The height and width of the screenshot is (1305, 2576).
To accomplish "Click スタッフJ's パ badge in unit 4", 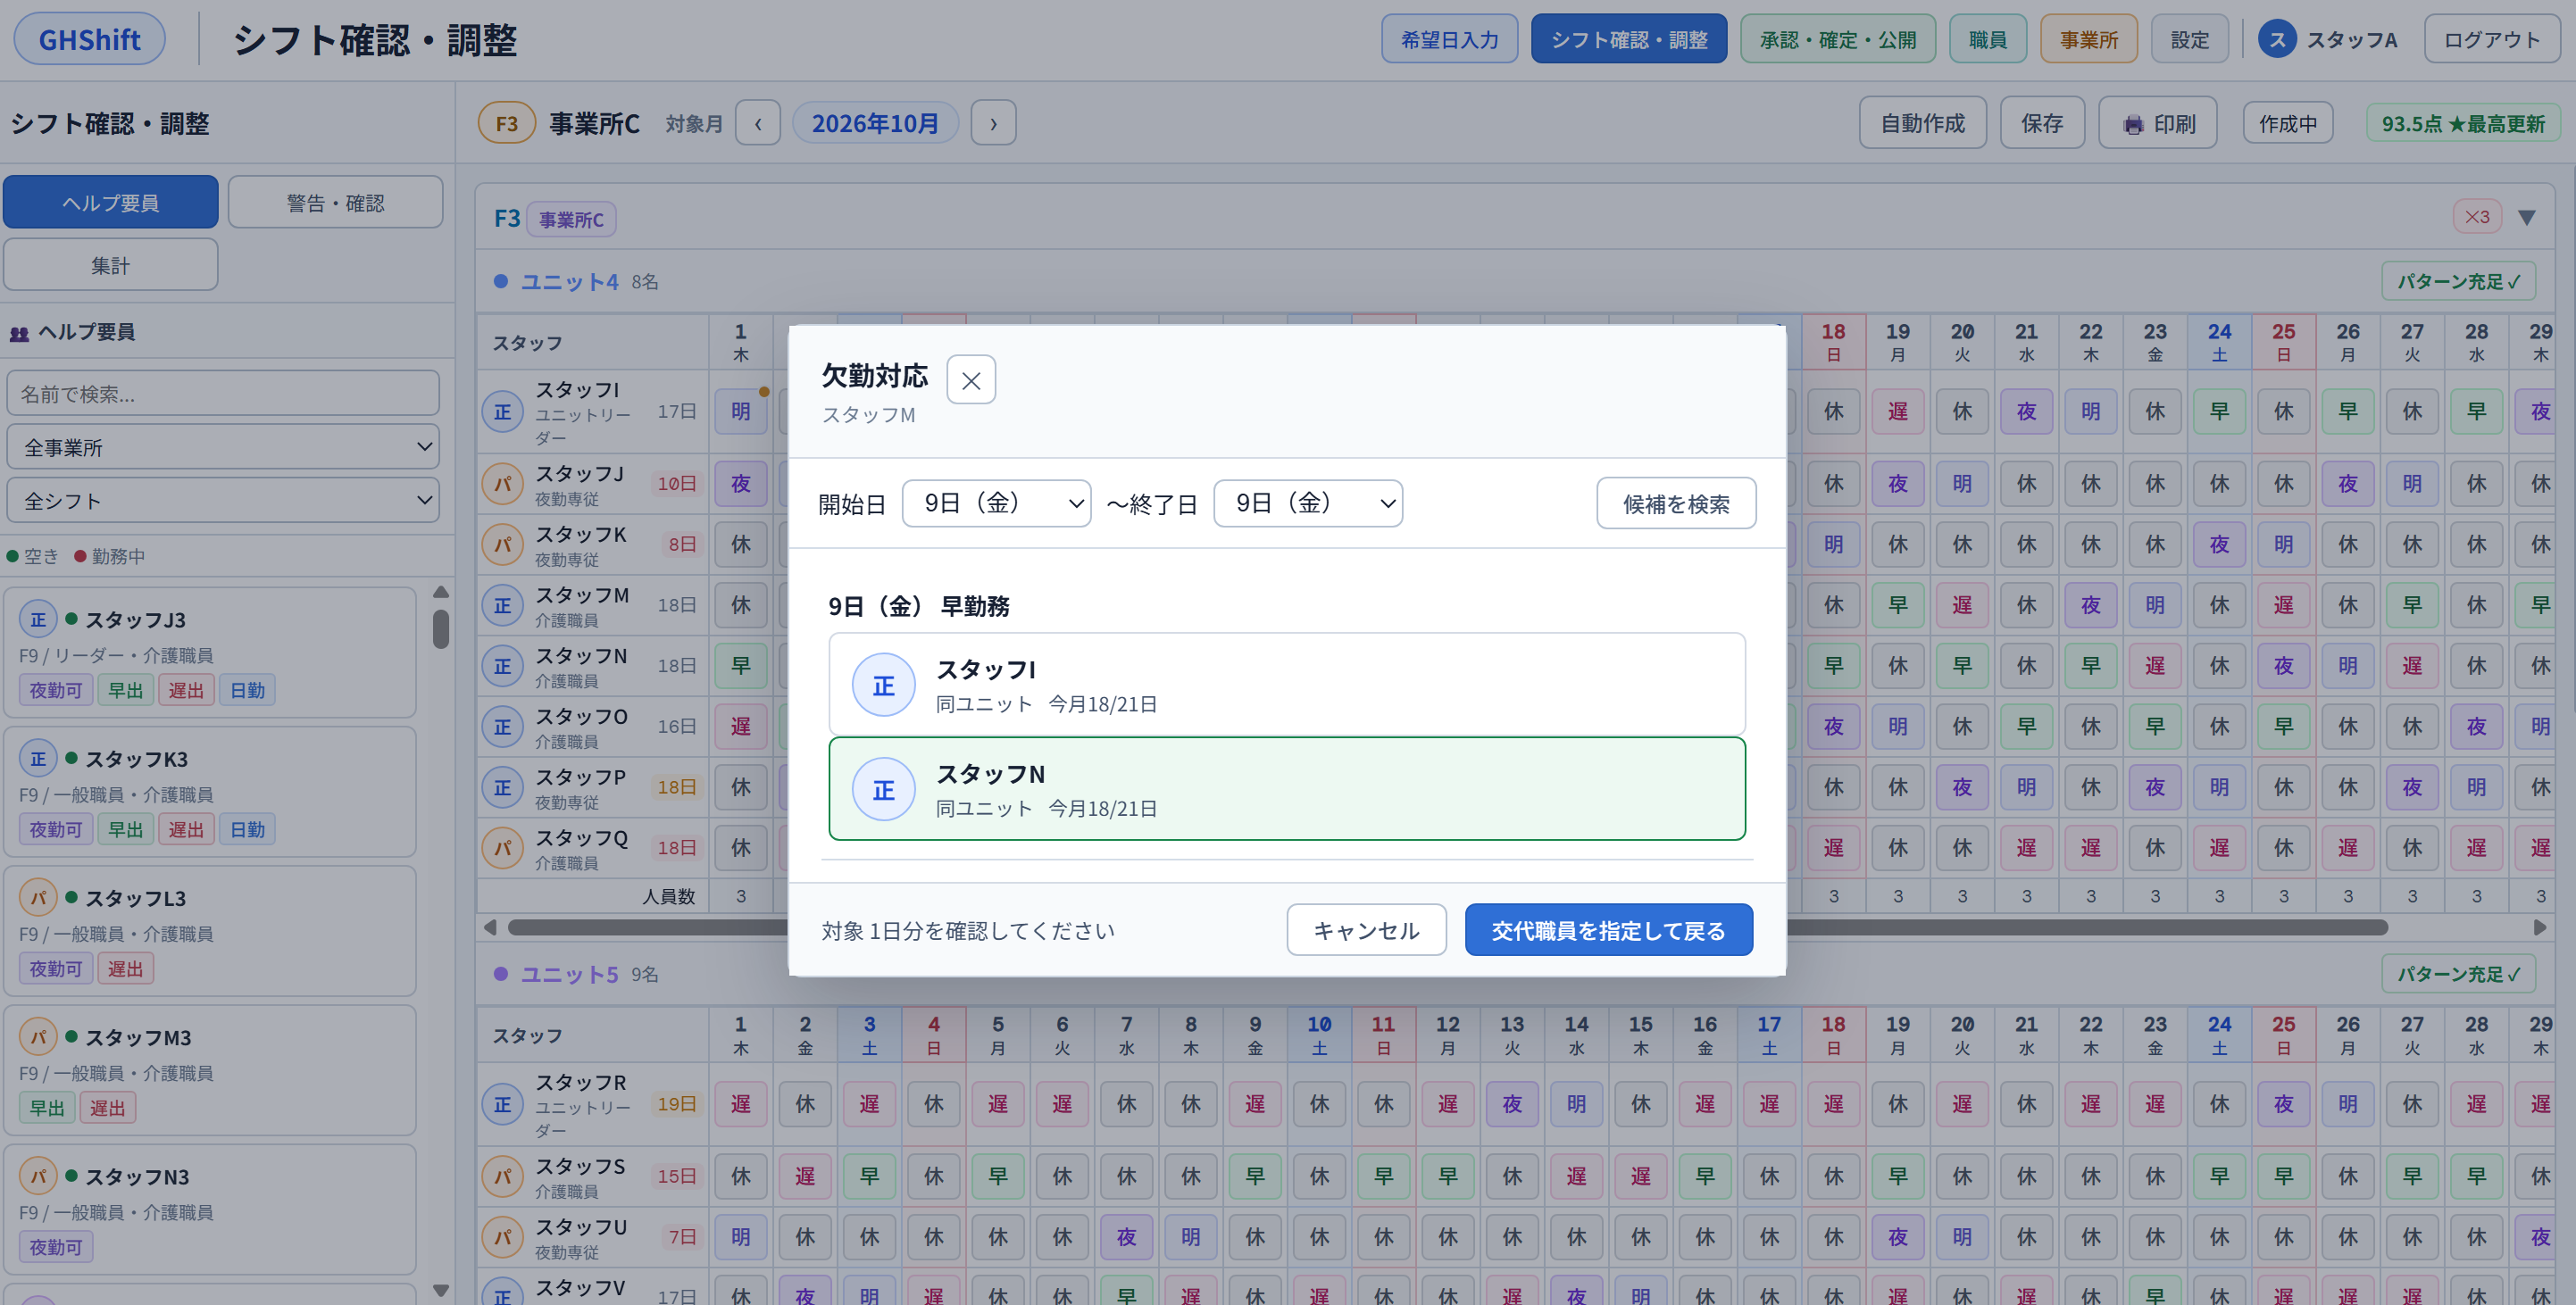I will (x=502, y=483).
